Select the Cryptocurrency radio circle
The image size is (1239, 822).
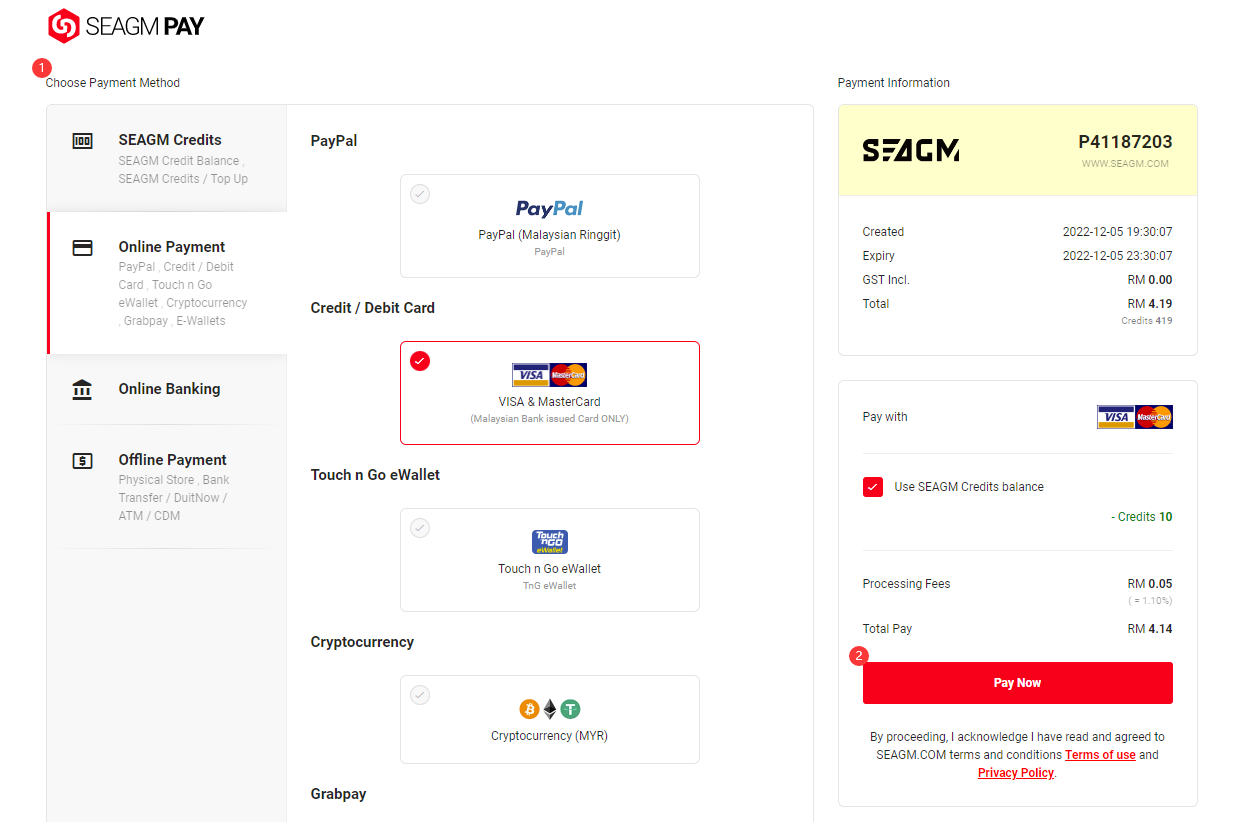click(420, 694)
